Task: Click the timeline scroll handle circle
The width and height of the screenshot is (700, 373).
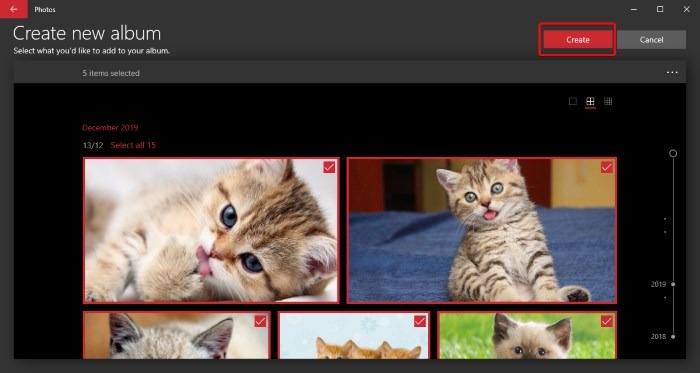Action: pos(673,153)
